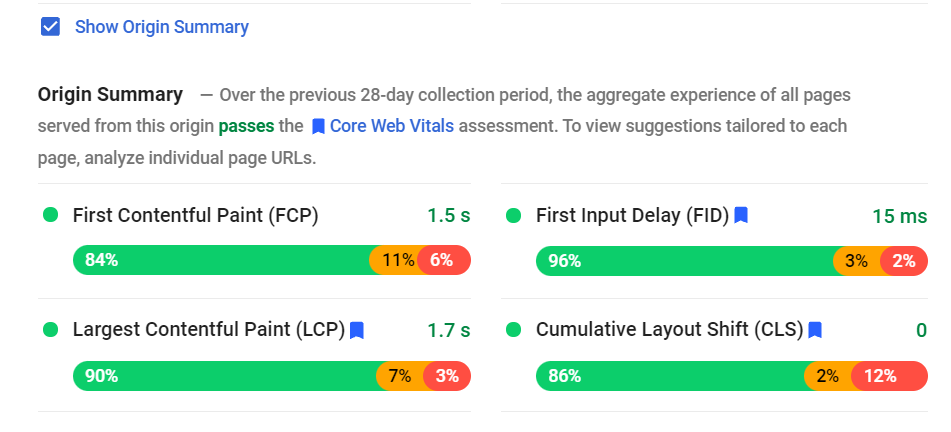The height and width of the screenshot is (432, 951).
Task: Click the green status dot for FCP
Action: 51,215
